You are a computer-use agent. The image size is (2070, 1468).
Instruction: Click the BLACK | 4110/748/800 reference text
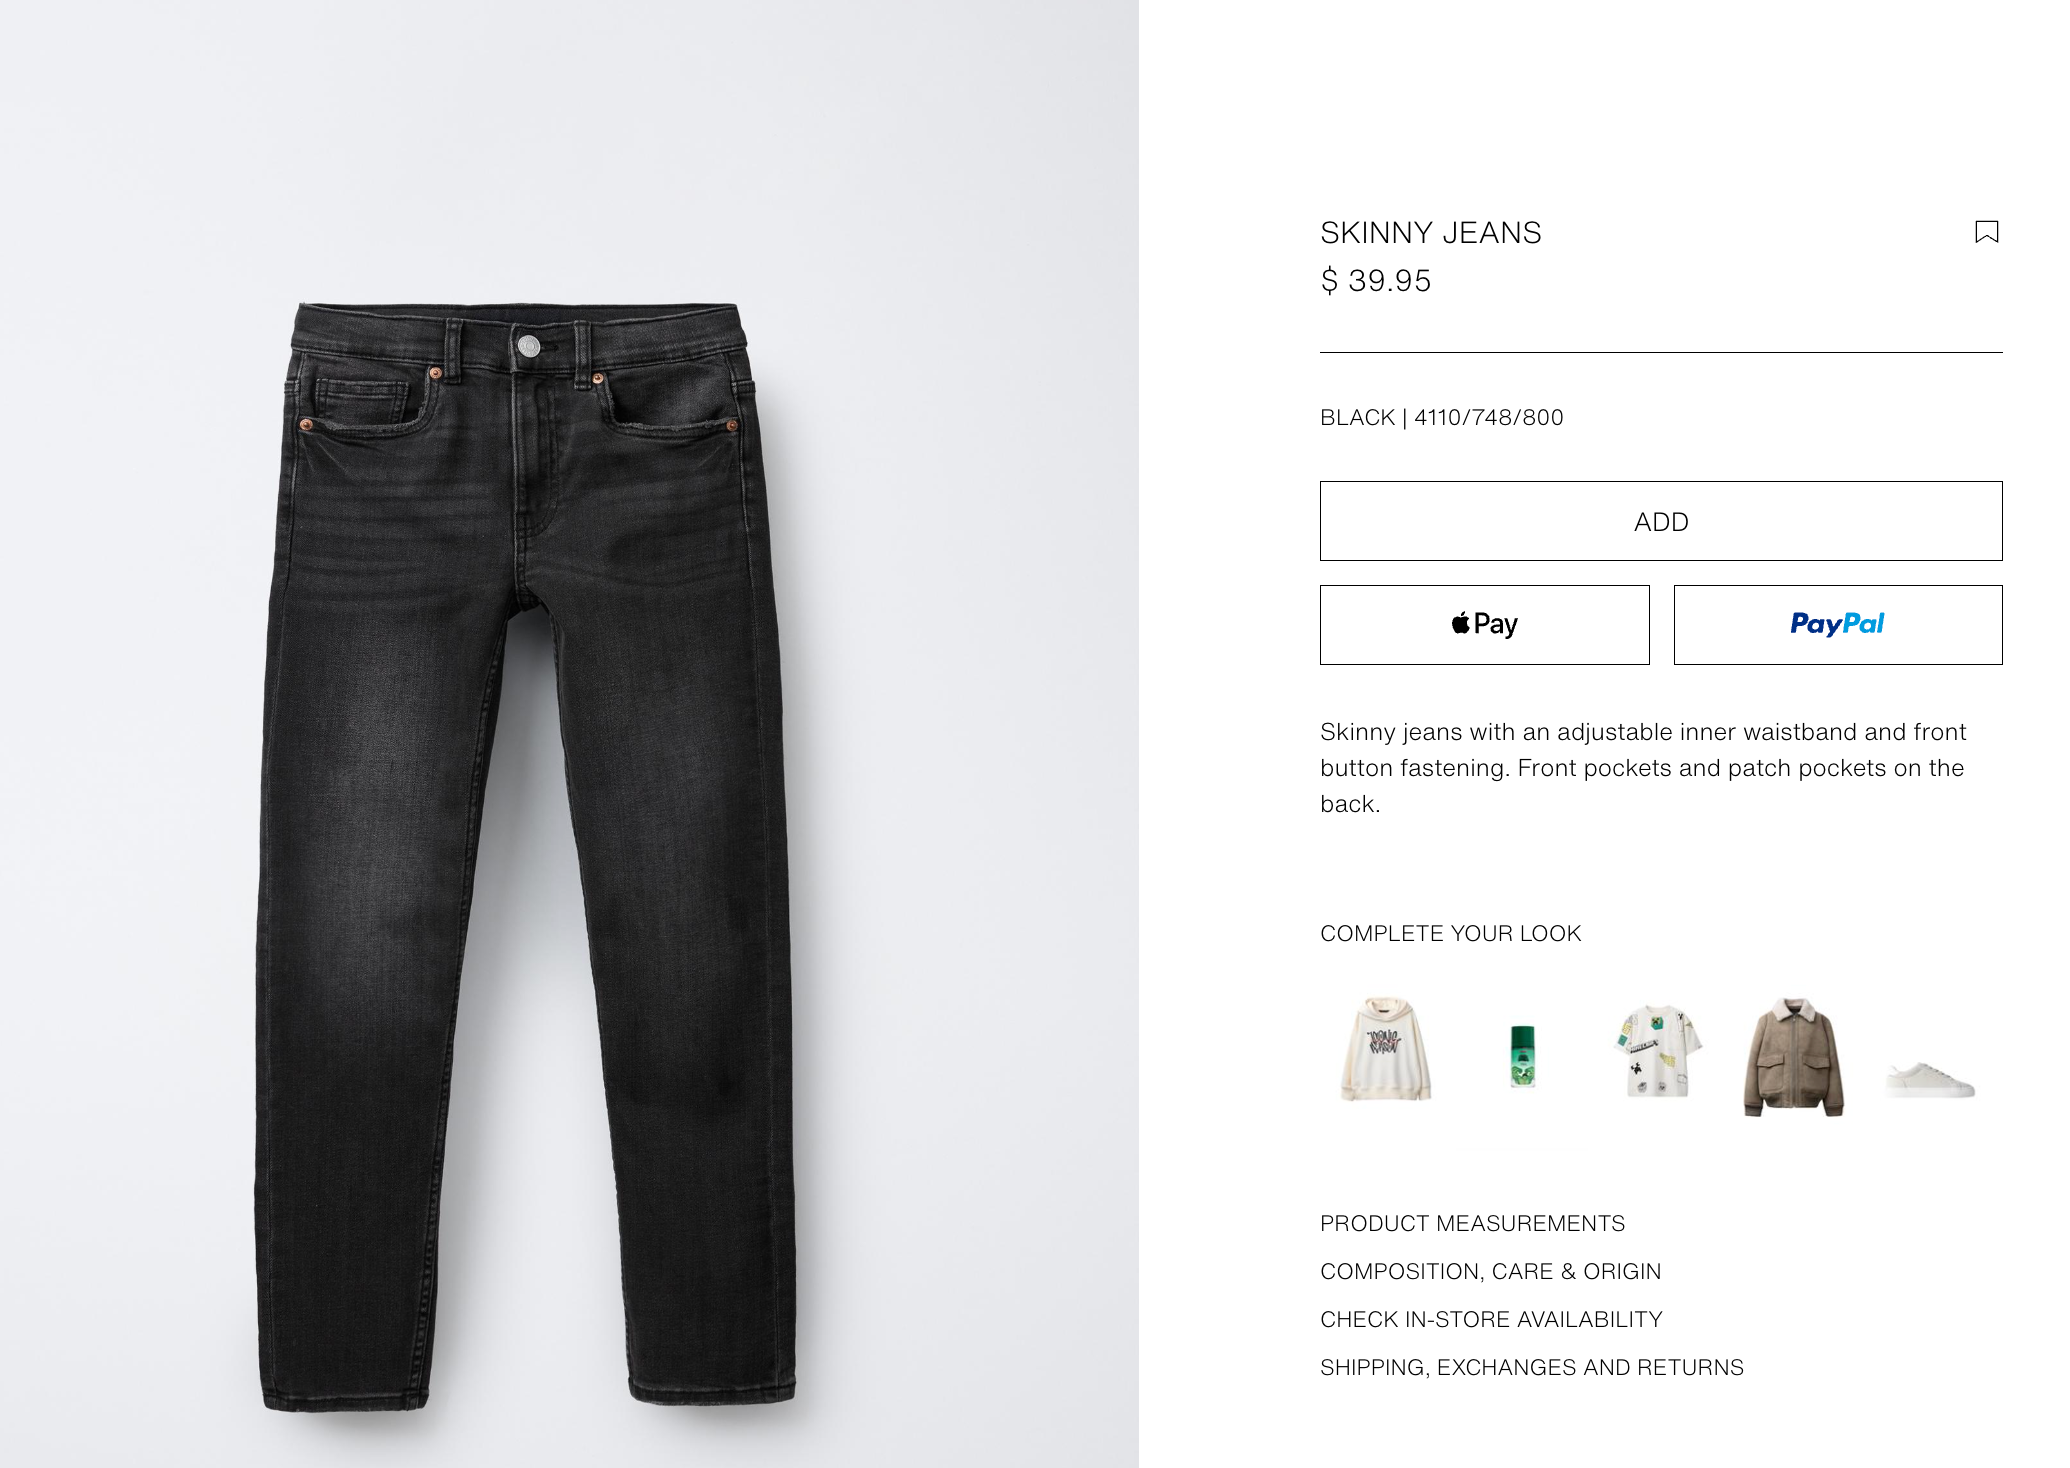[1441, 417]
